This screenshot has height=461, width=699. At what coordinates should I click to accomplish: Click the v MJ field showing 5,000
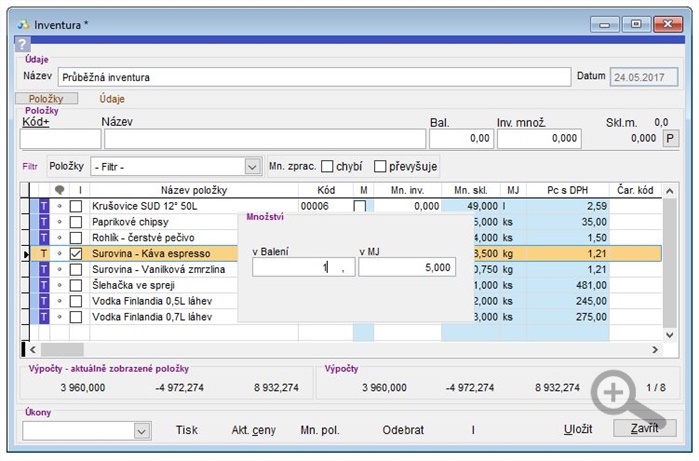click(x=407, y=268)
